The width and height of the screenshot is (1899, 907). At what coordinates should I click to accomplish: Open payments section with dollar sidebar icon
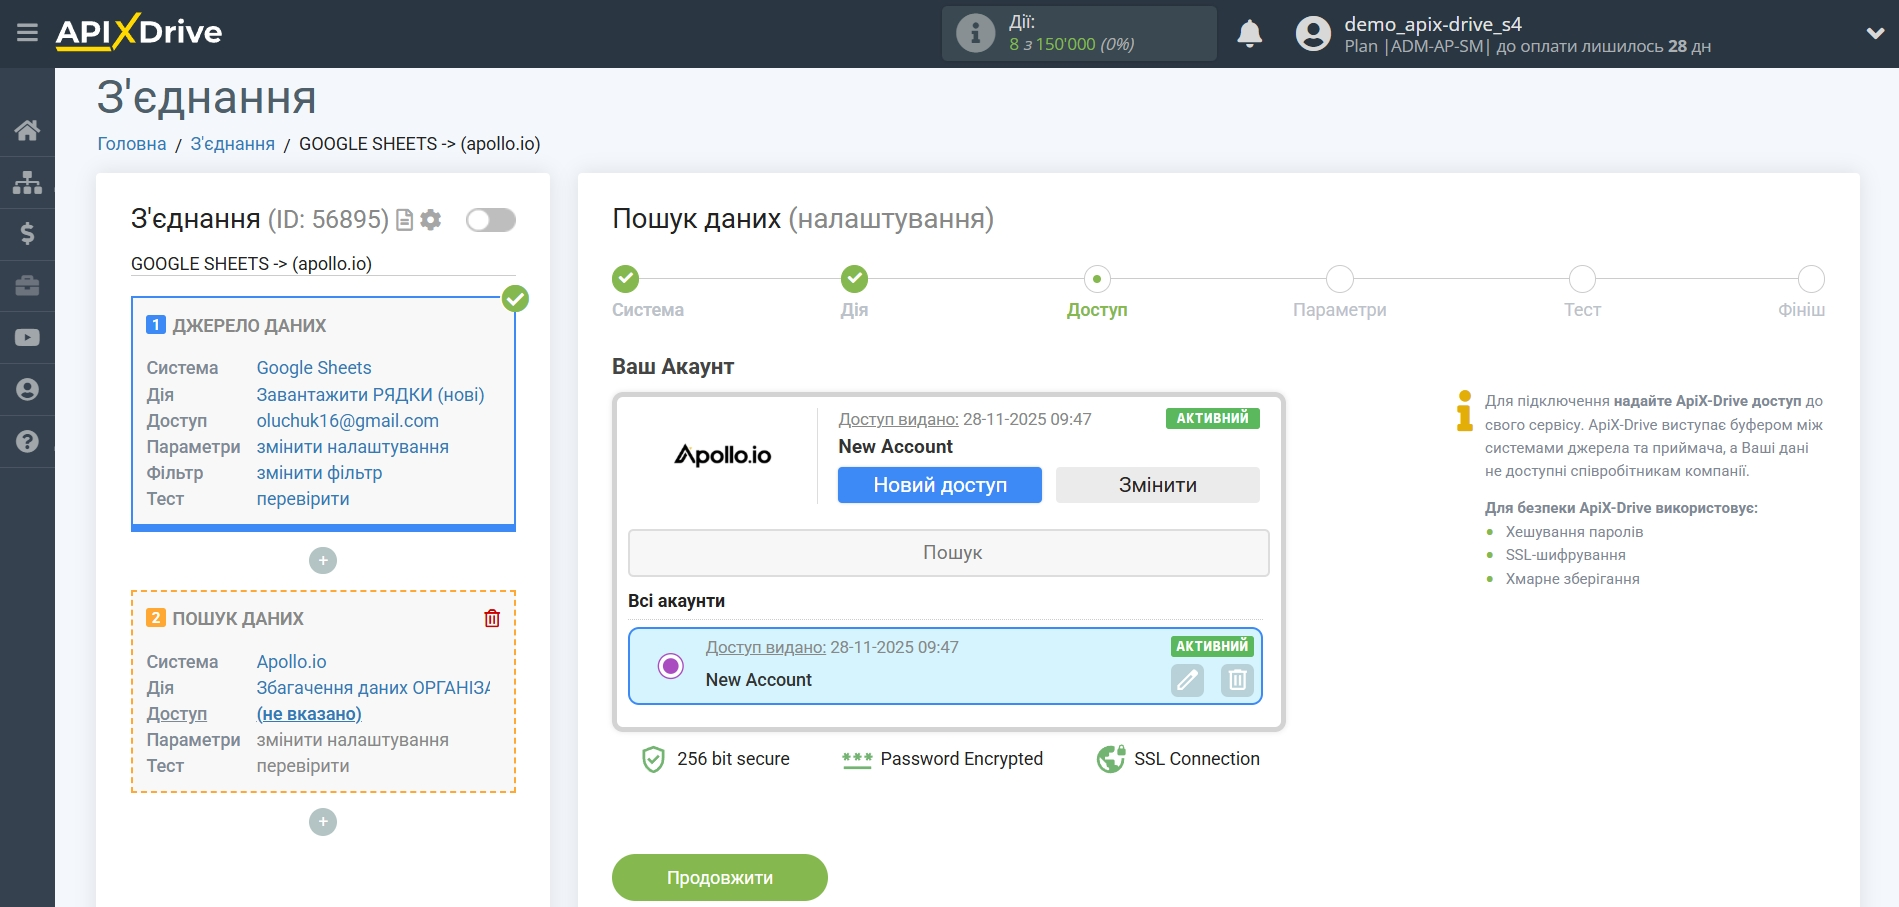[x=27, y=234]
